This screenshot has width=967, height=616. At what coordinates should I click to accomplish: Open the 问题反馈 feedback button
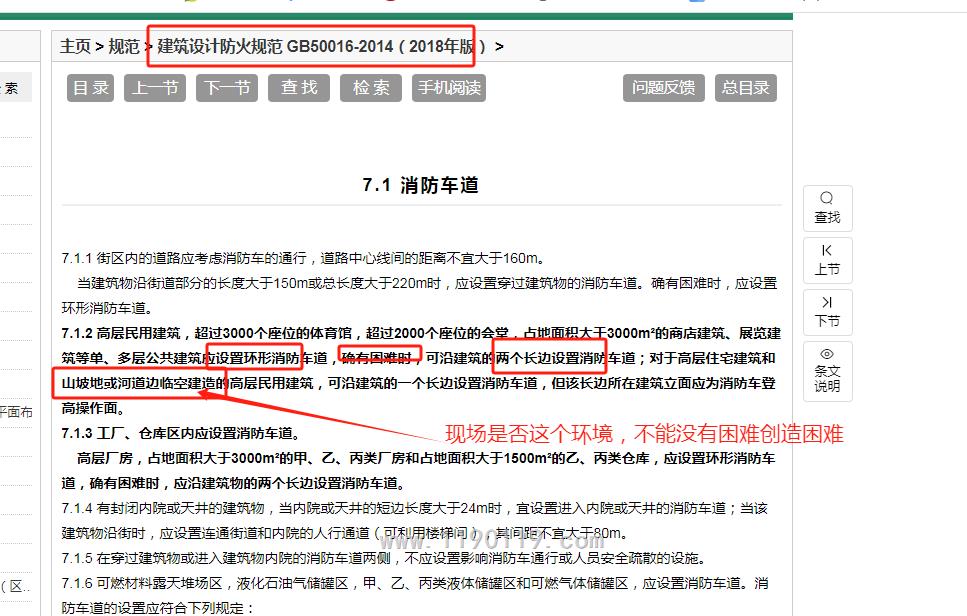pos(663,88)
